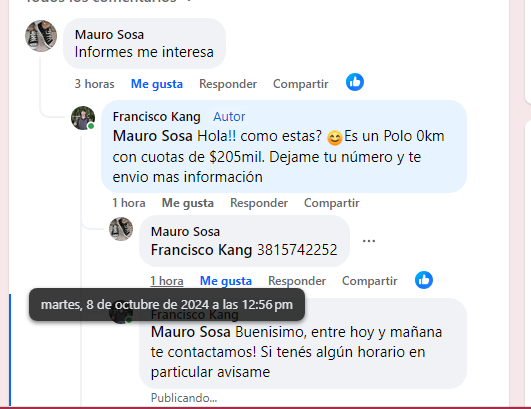Click the Mauro Sosa mention in Buenisimo reply
Screen dimensions: 531x409
pyautogui.click(x=191, y=332)
